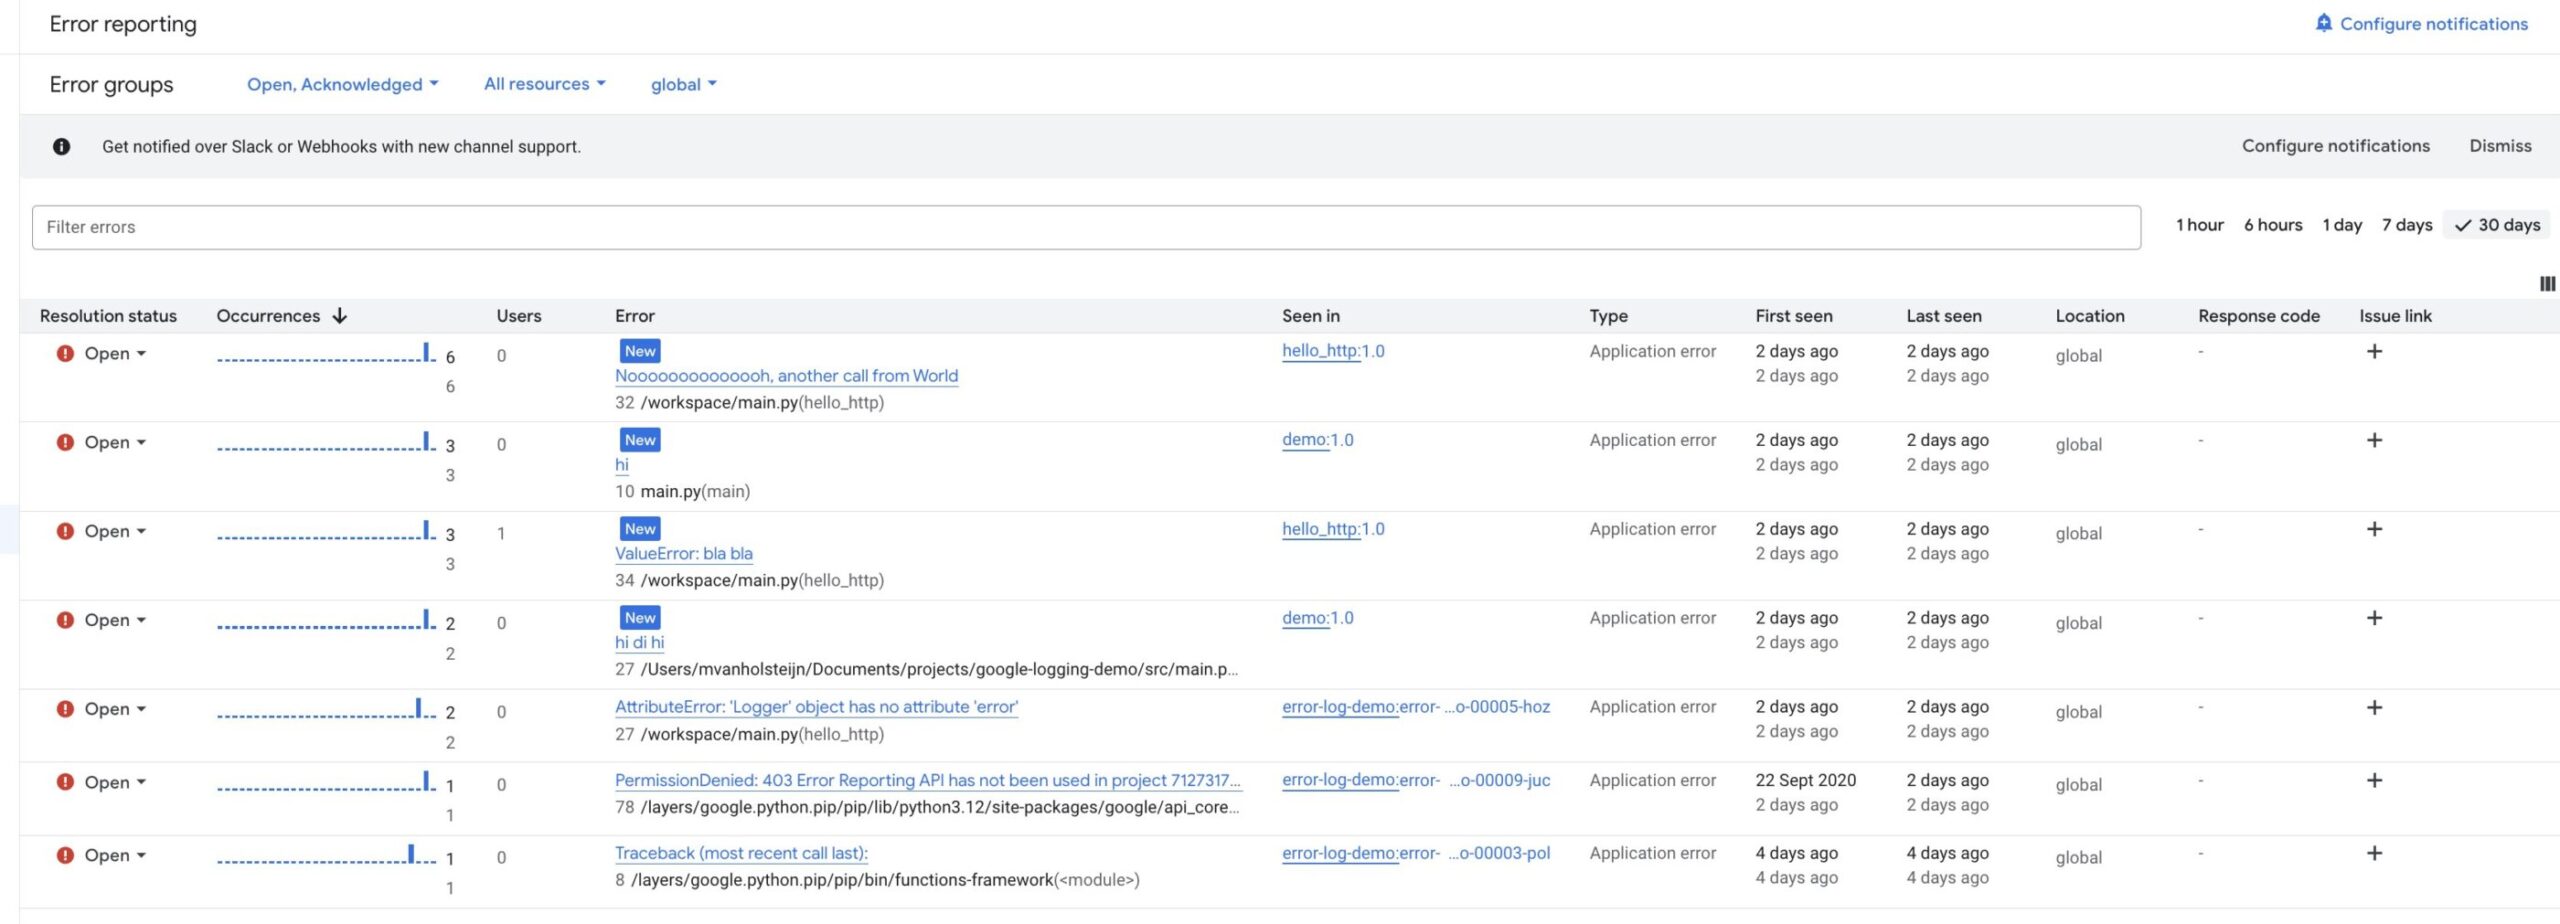Open error-log-demo service ending 00009-juc

[x=1416, y=780]
